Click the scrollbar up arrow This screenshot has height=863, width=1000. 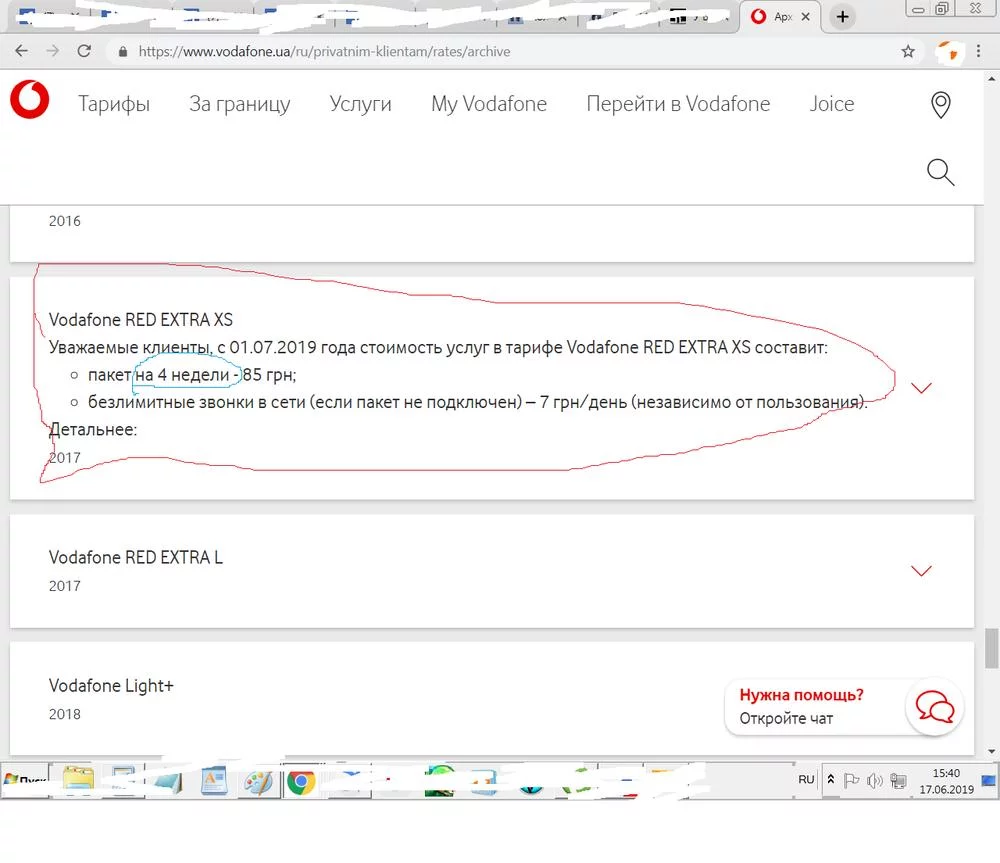tap(991, 79)
